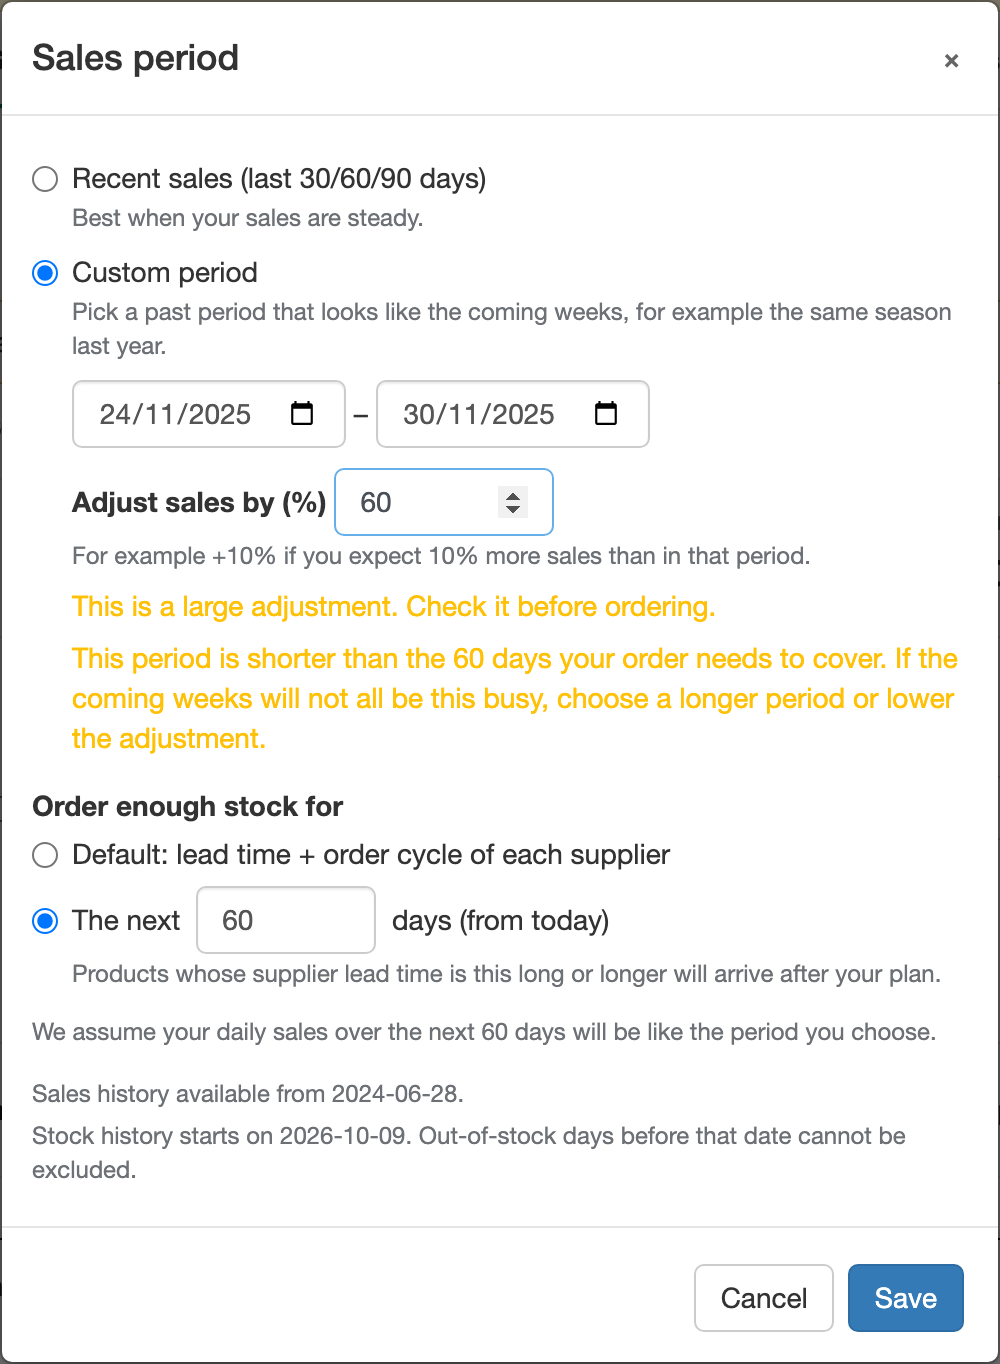Save the sales period settings
The height and width of the screenshot is (1364, 1000).
click(906, 1298)
